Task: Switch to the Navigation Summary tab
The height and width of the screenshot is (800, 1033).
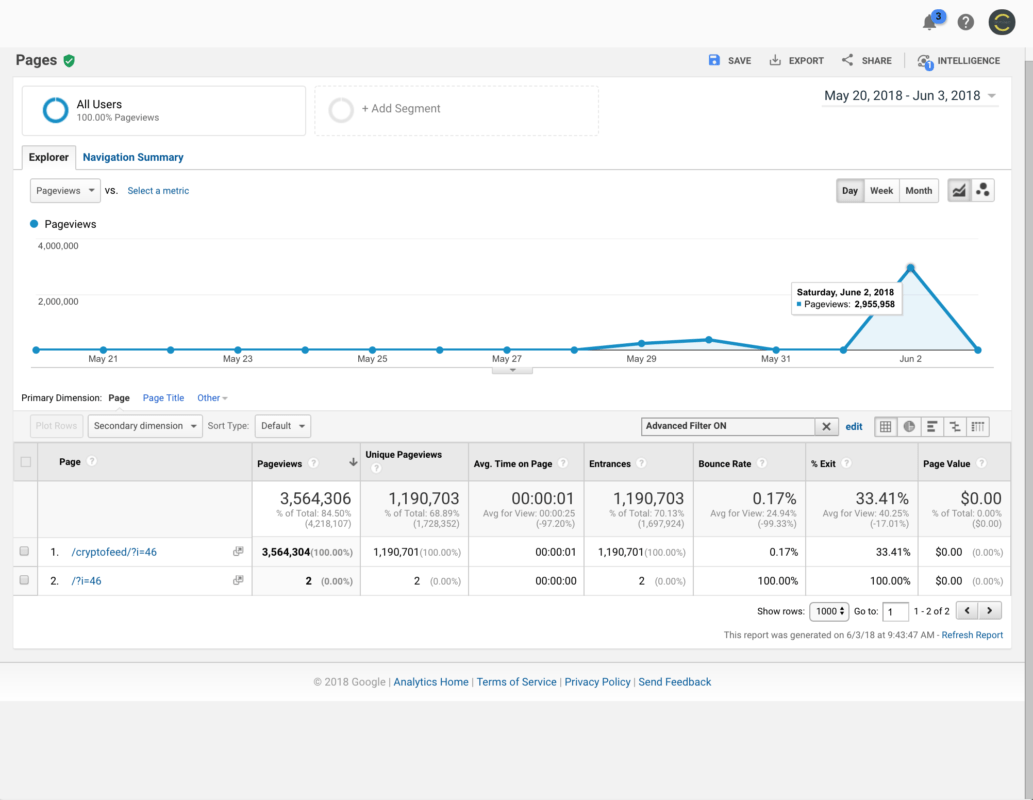Action: [x=132, y=157]
